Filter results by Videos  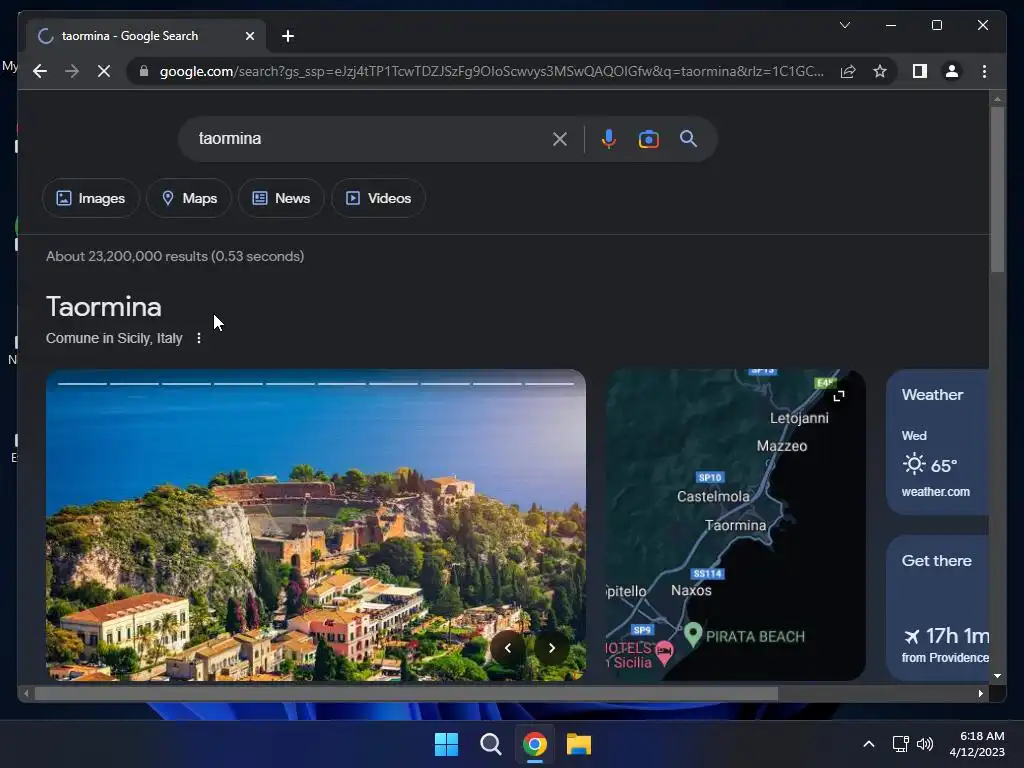click(x=378, y=198)
